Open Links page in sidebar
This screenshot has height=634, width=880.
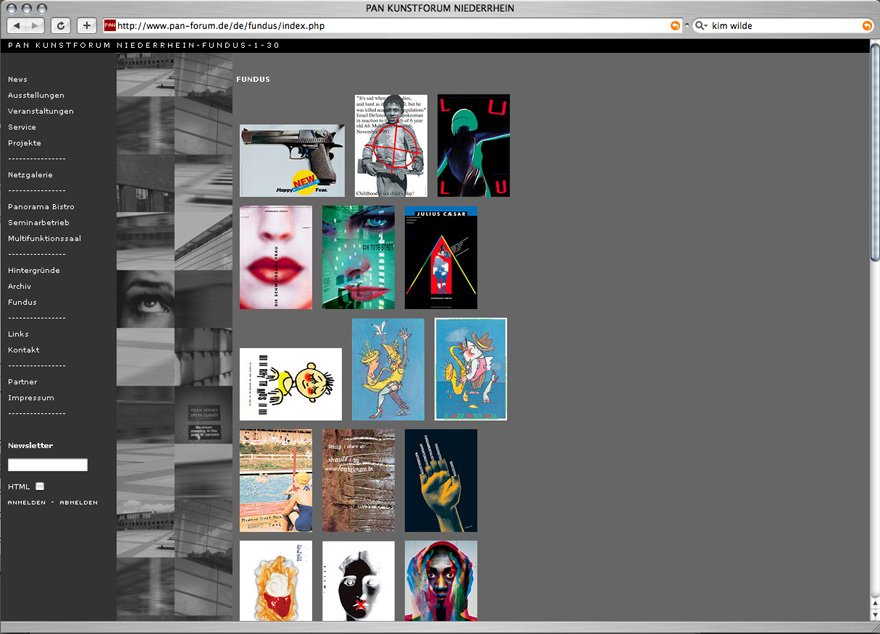[18, 334]
